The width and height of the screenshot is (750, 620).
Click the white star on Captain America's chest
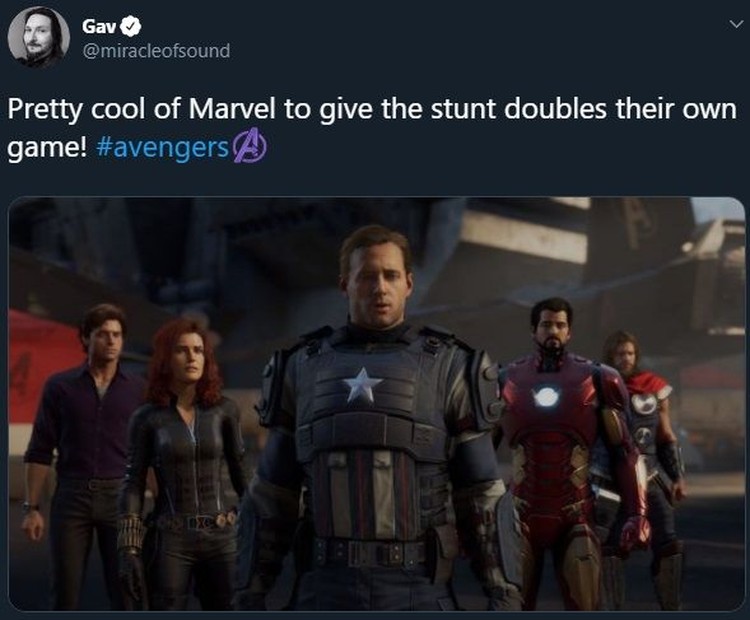[x=362, y=385]
